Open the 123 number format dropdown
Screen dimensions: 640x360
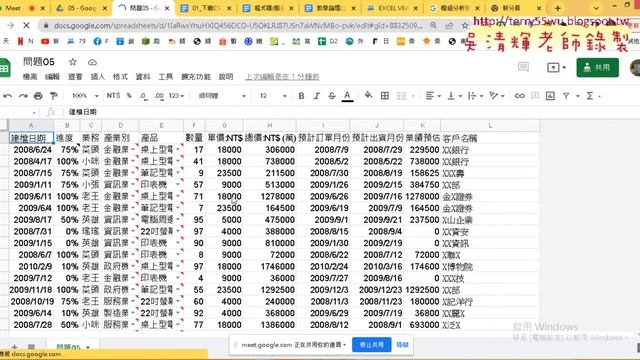point(176,96)
